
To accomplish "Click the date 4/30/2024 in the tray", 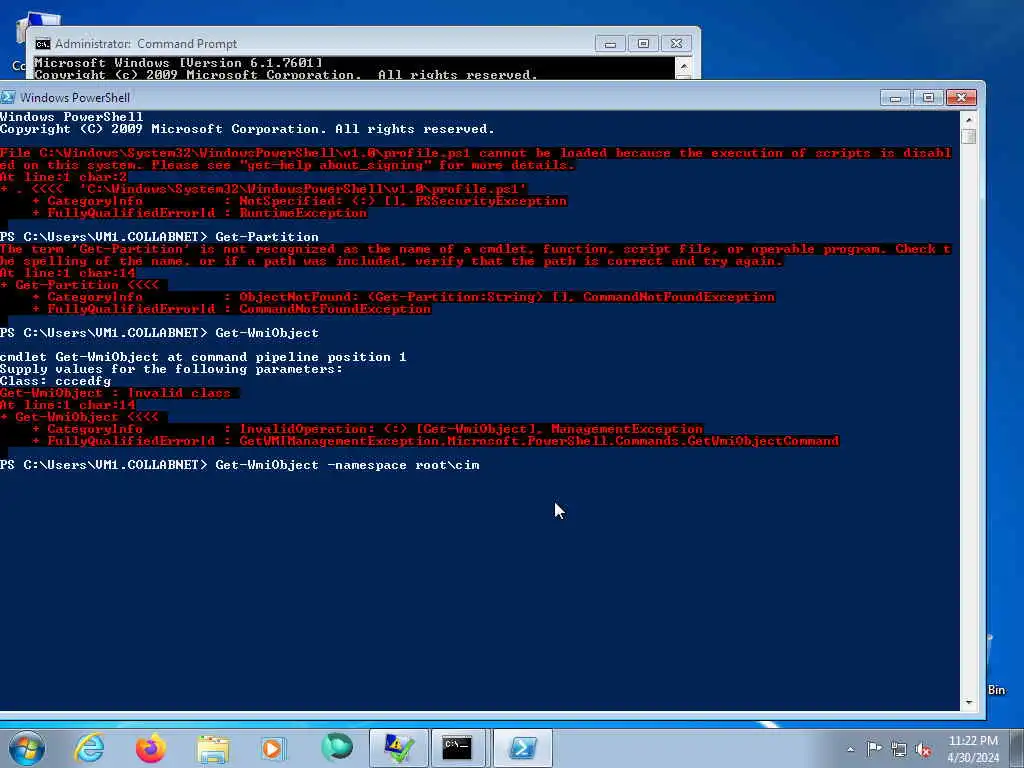I will click(973, 758).
